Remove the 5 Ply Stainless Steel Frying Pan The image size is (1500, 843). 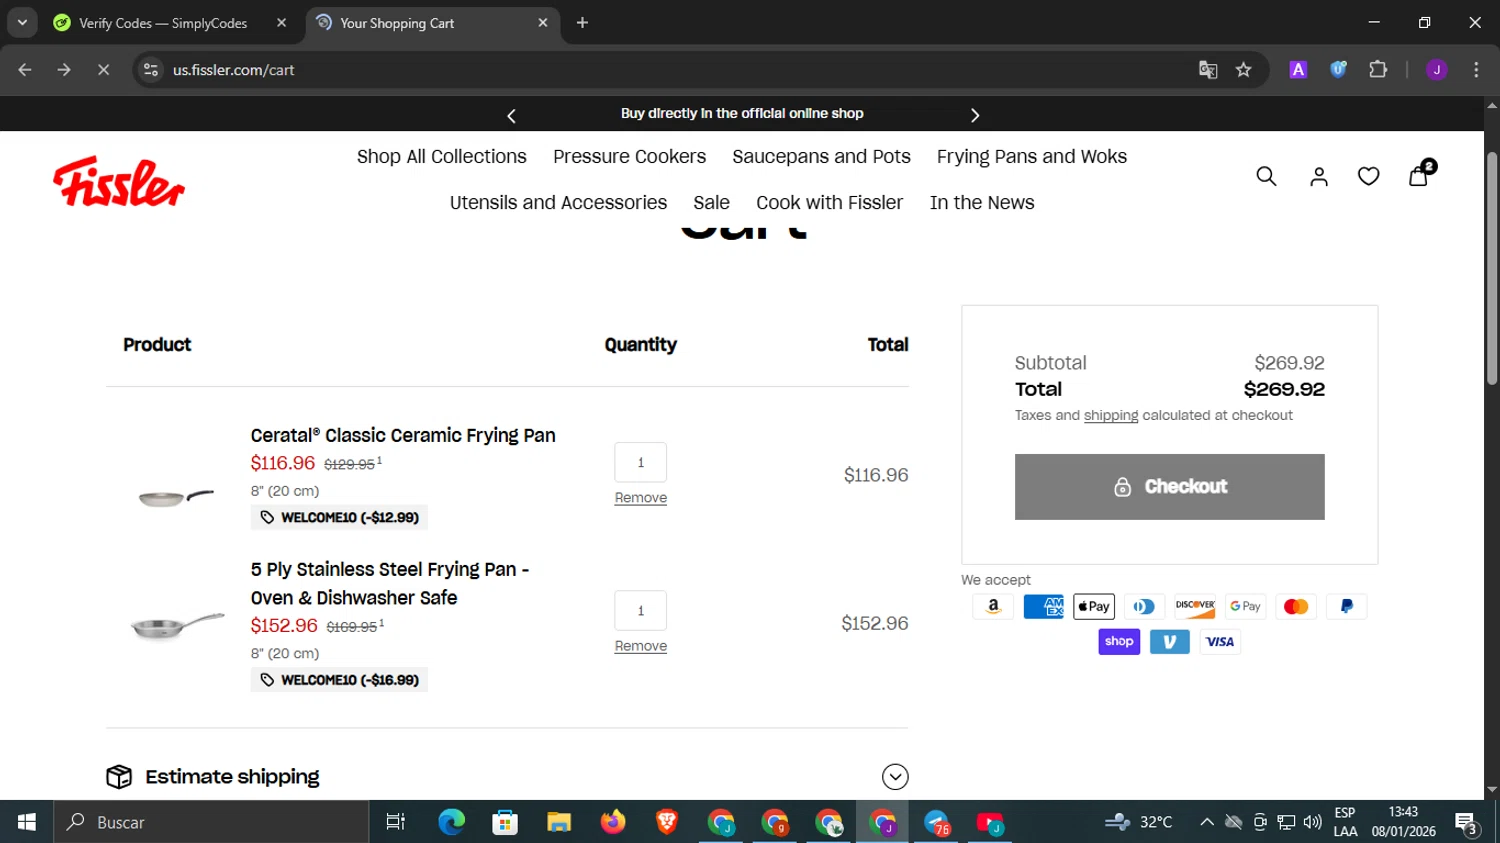(x=640, y=646)
